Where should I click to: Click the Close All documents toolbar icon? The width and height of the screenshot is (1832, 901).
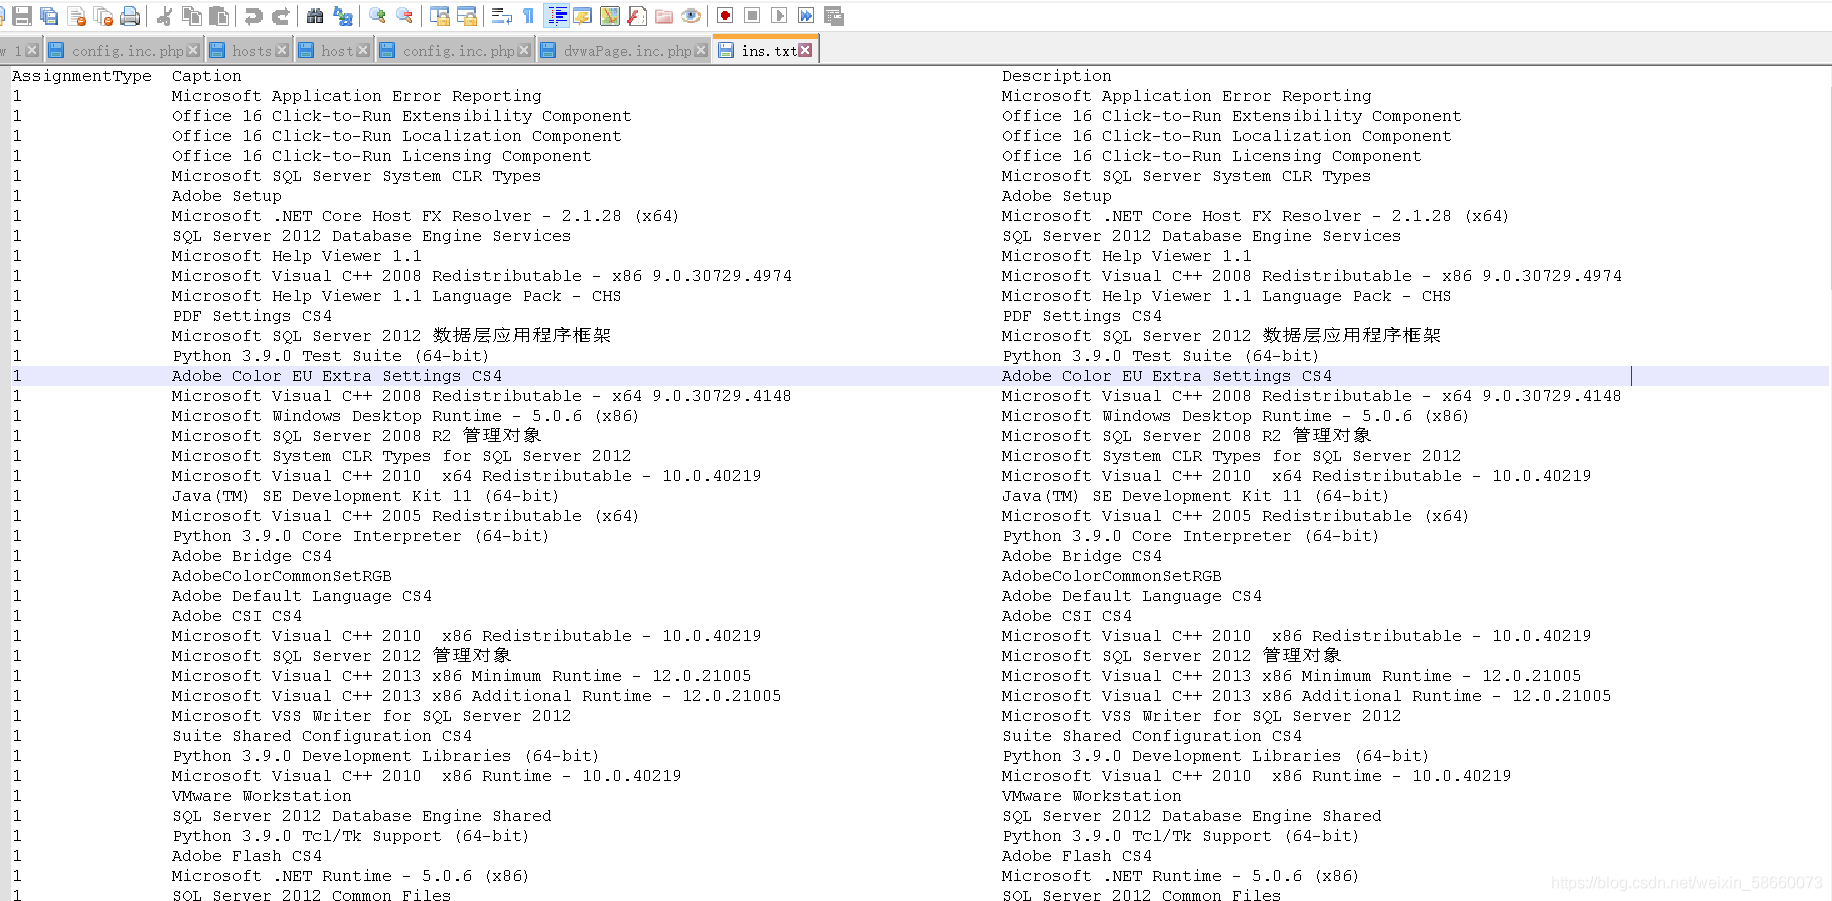click(x=103, y=16)
